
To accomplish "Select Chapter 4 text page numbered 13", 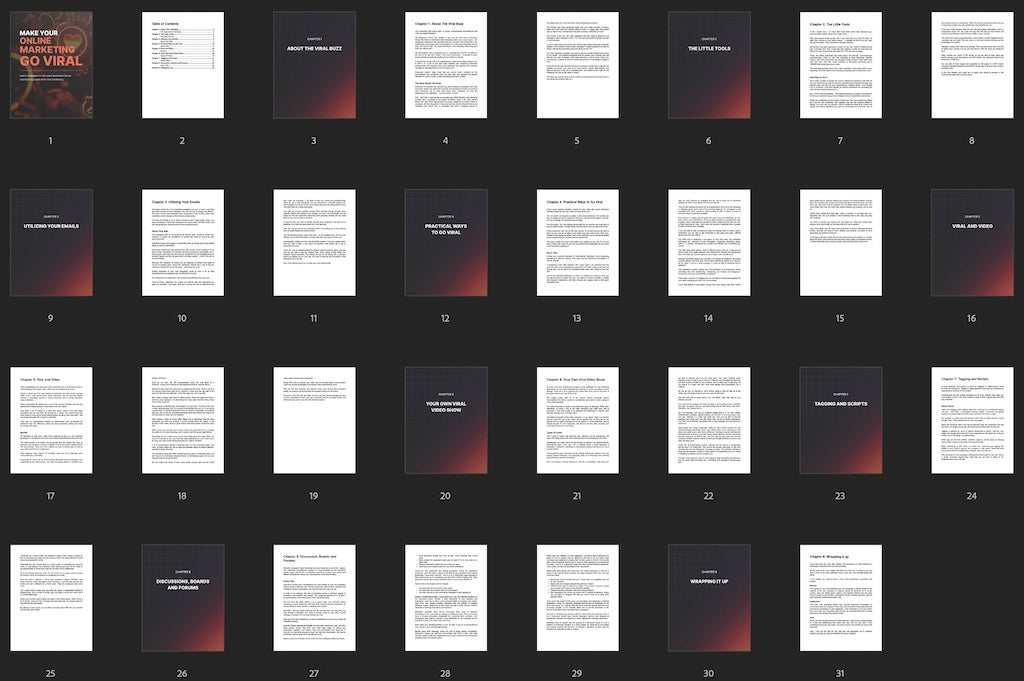I will 577,242.
